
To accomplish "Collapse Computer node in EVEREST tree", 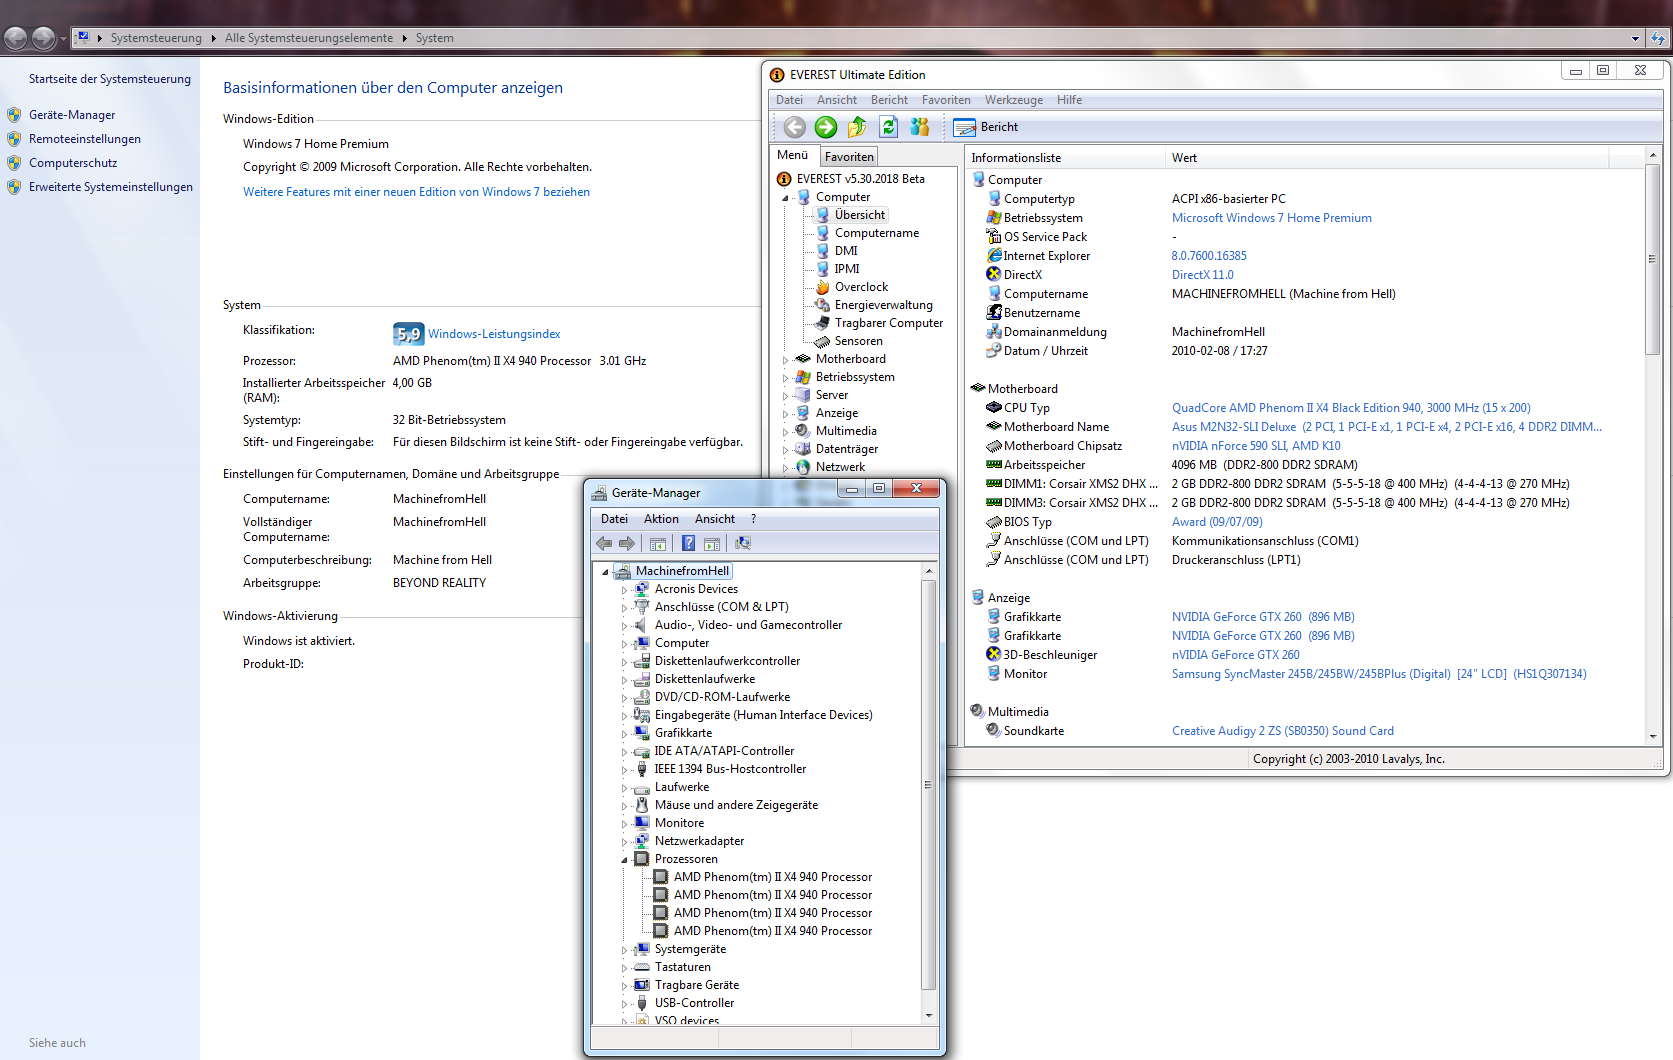I will pos(786,198).
